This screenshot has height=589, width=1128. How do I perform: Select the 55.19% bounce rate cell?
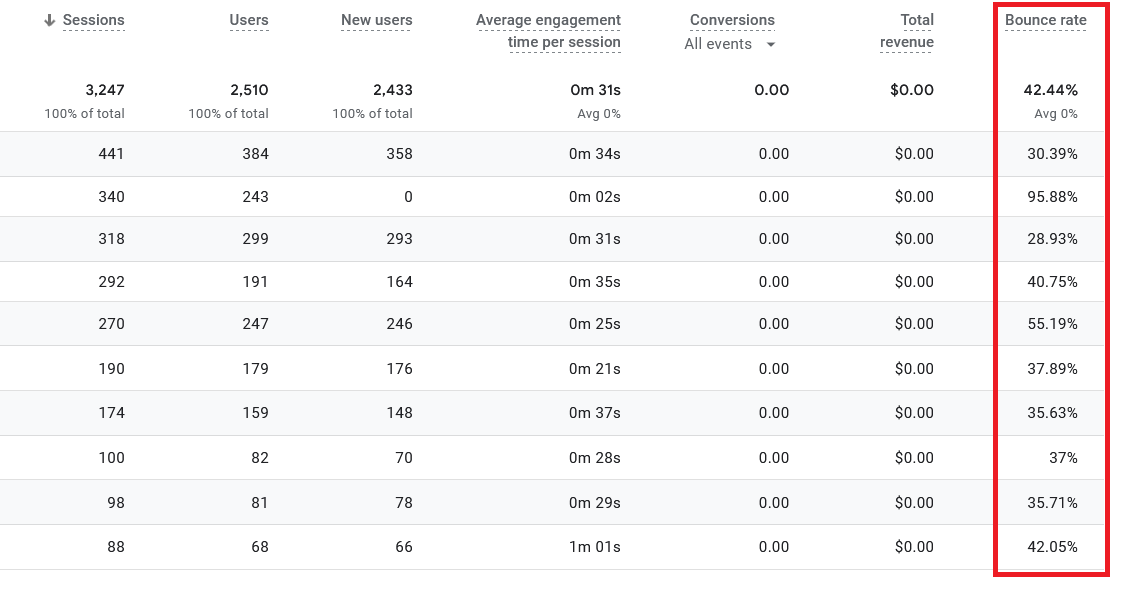coord(1050,325)
